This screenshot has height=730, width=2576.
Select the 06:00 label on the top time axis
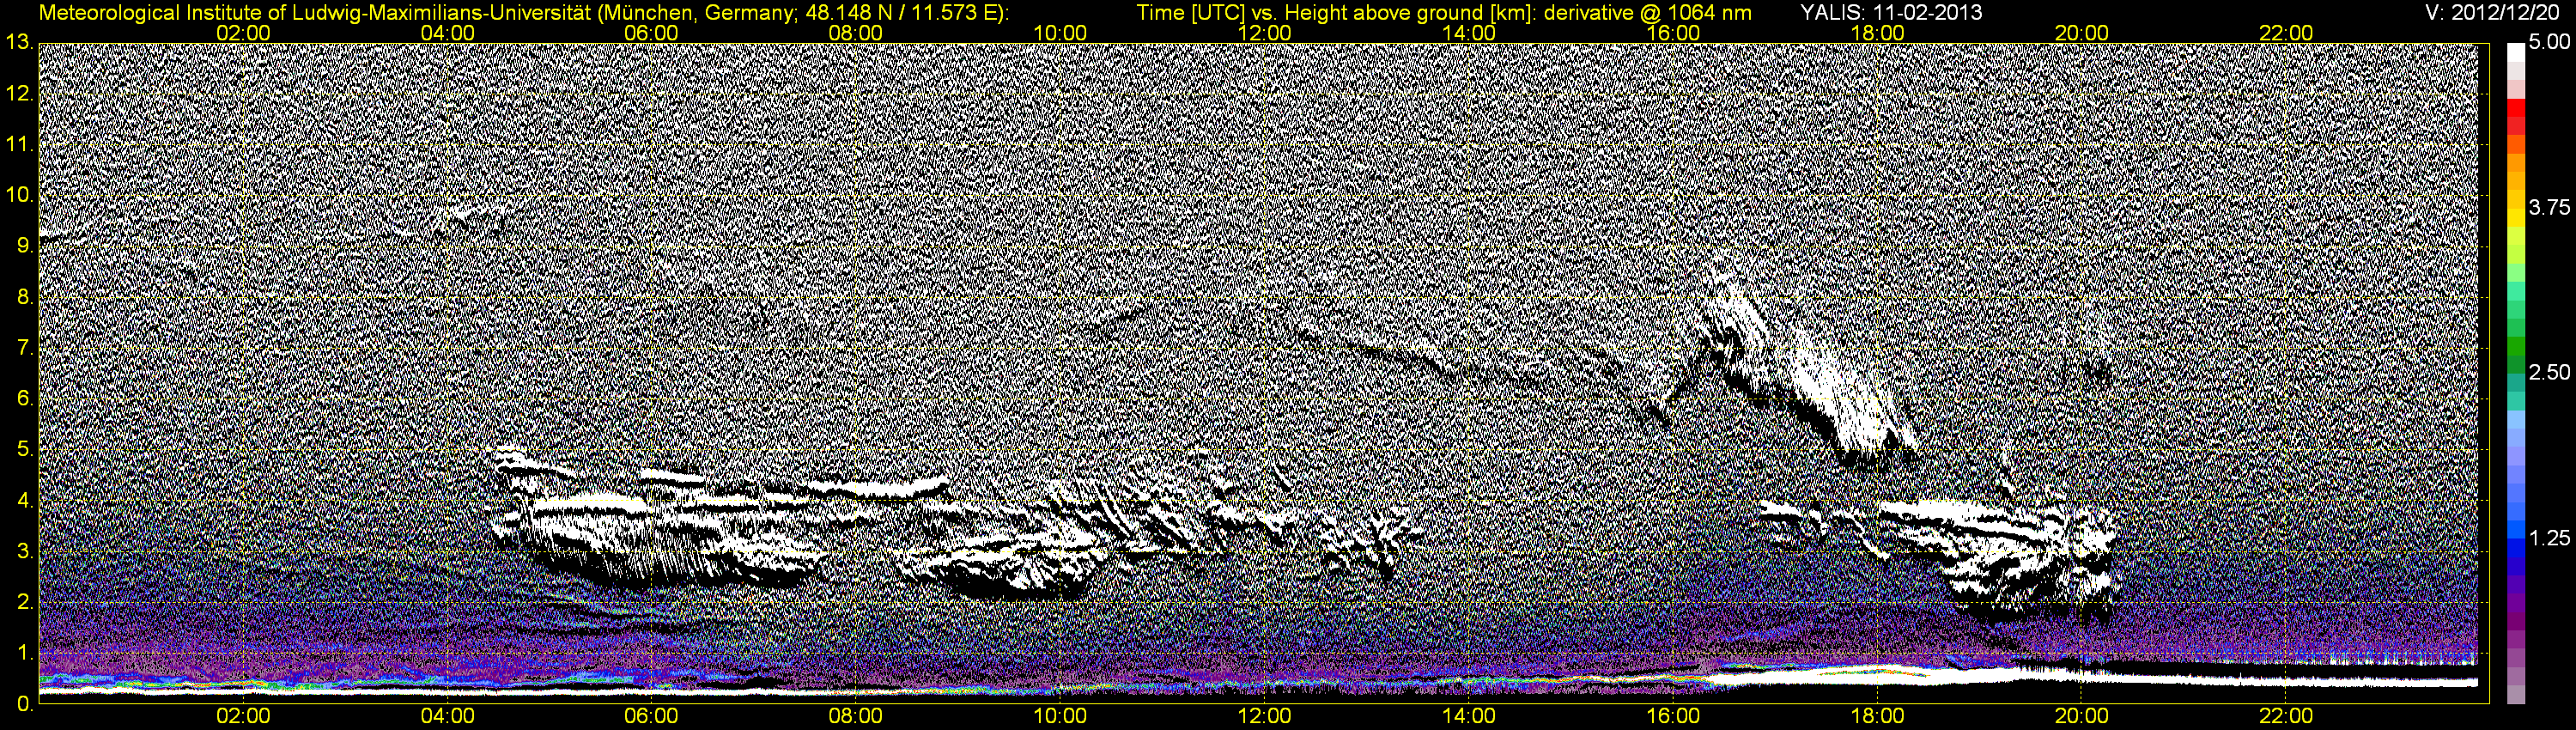(652, 33)
